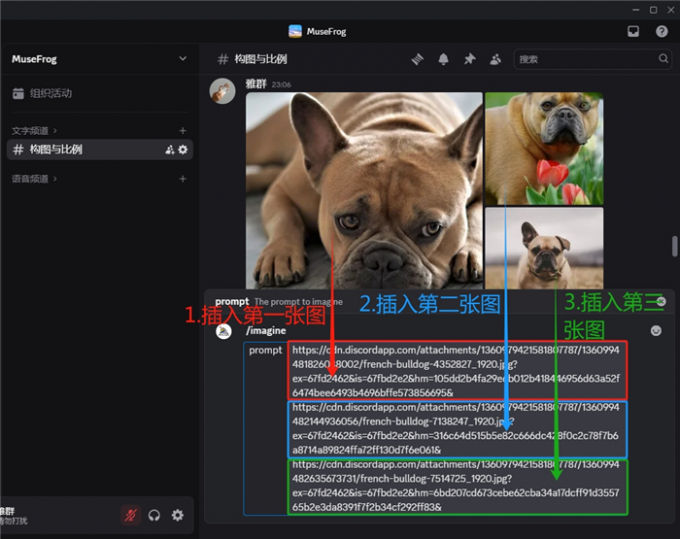Open the threads icon in channel header
Viewport: 680px width, 539px height.
pos(417,59)
